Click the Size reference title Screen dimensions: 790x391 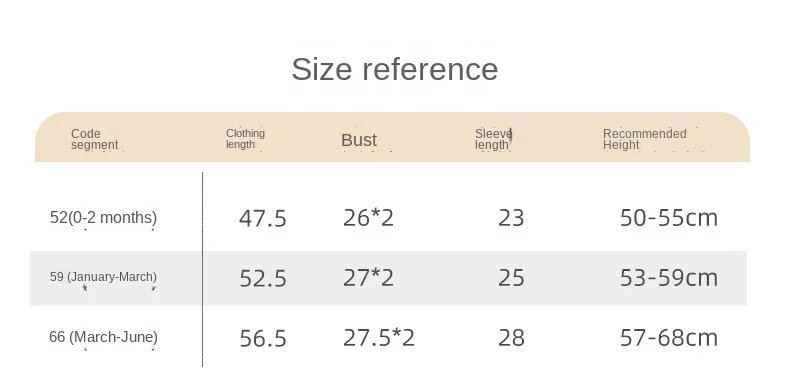pyautogui.click(x=394, y=69)
